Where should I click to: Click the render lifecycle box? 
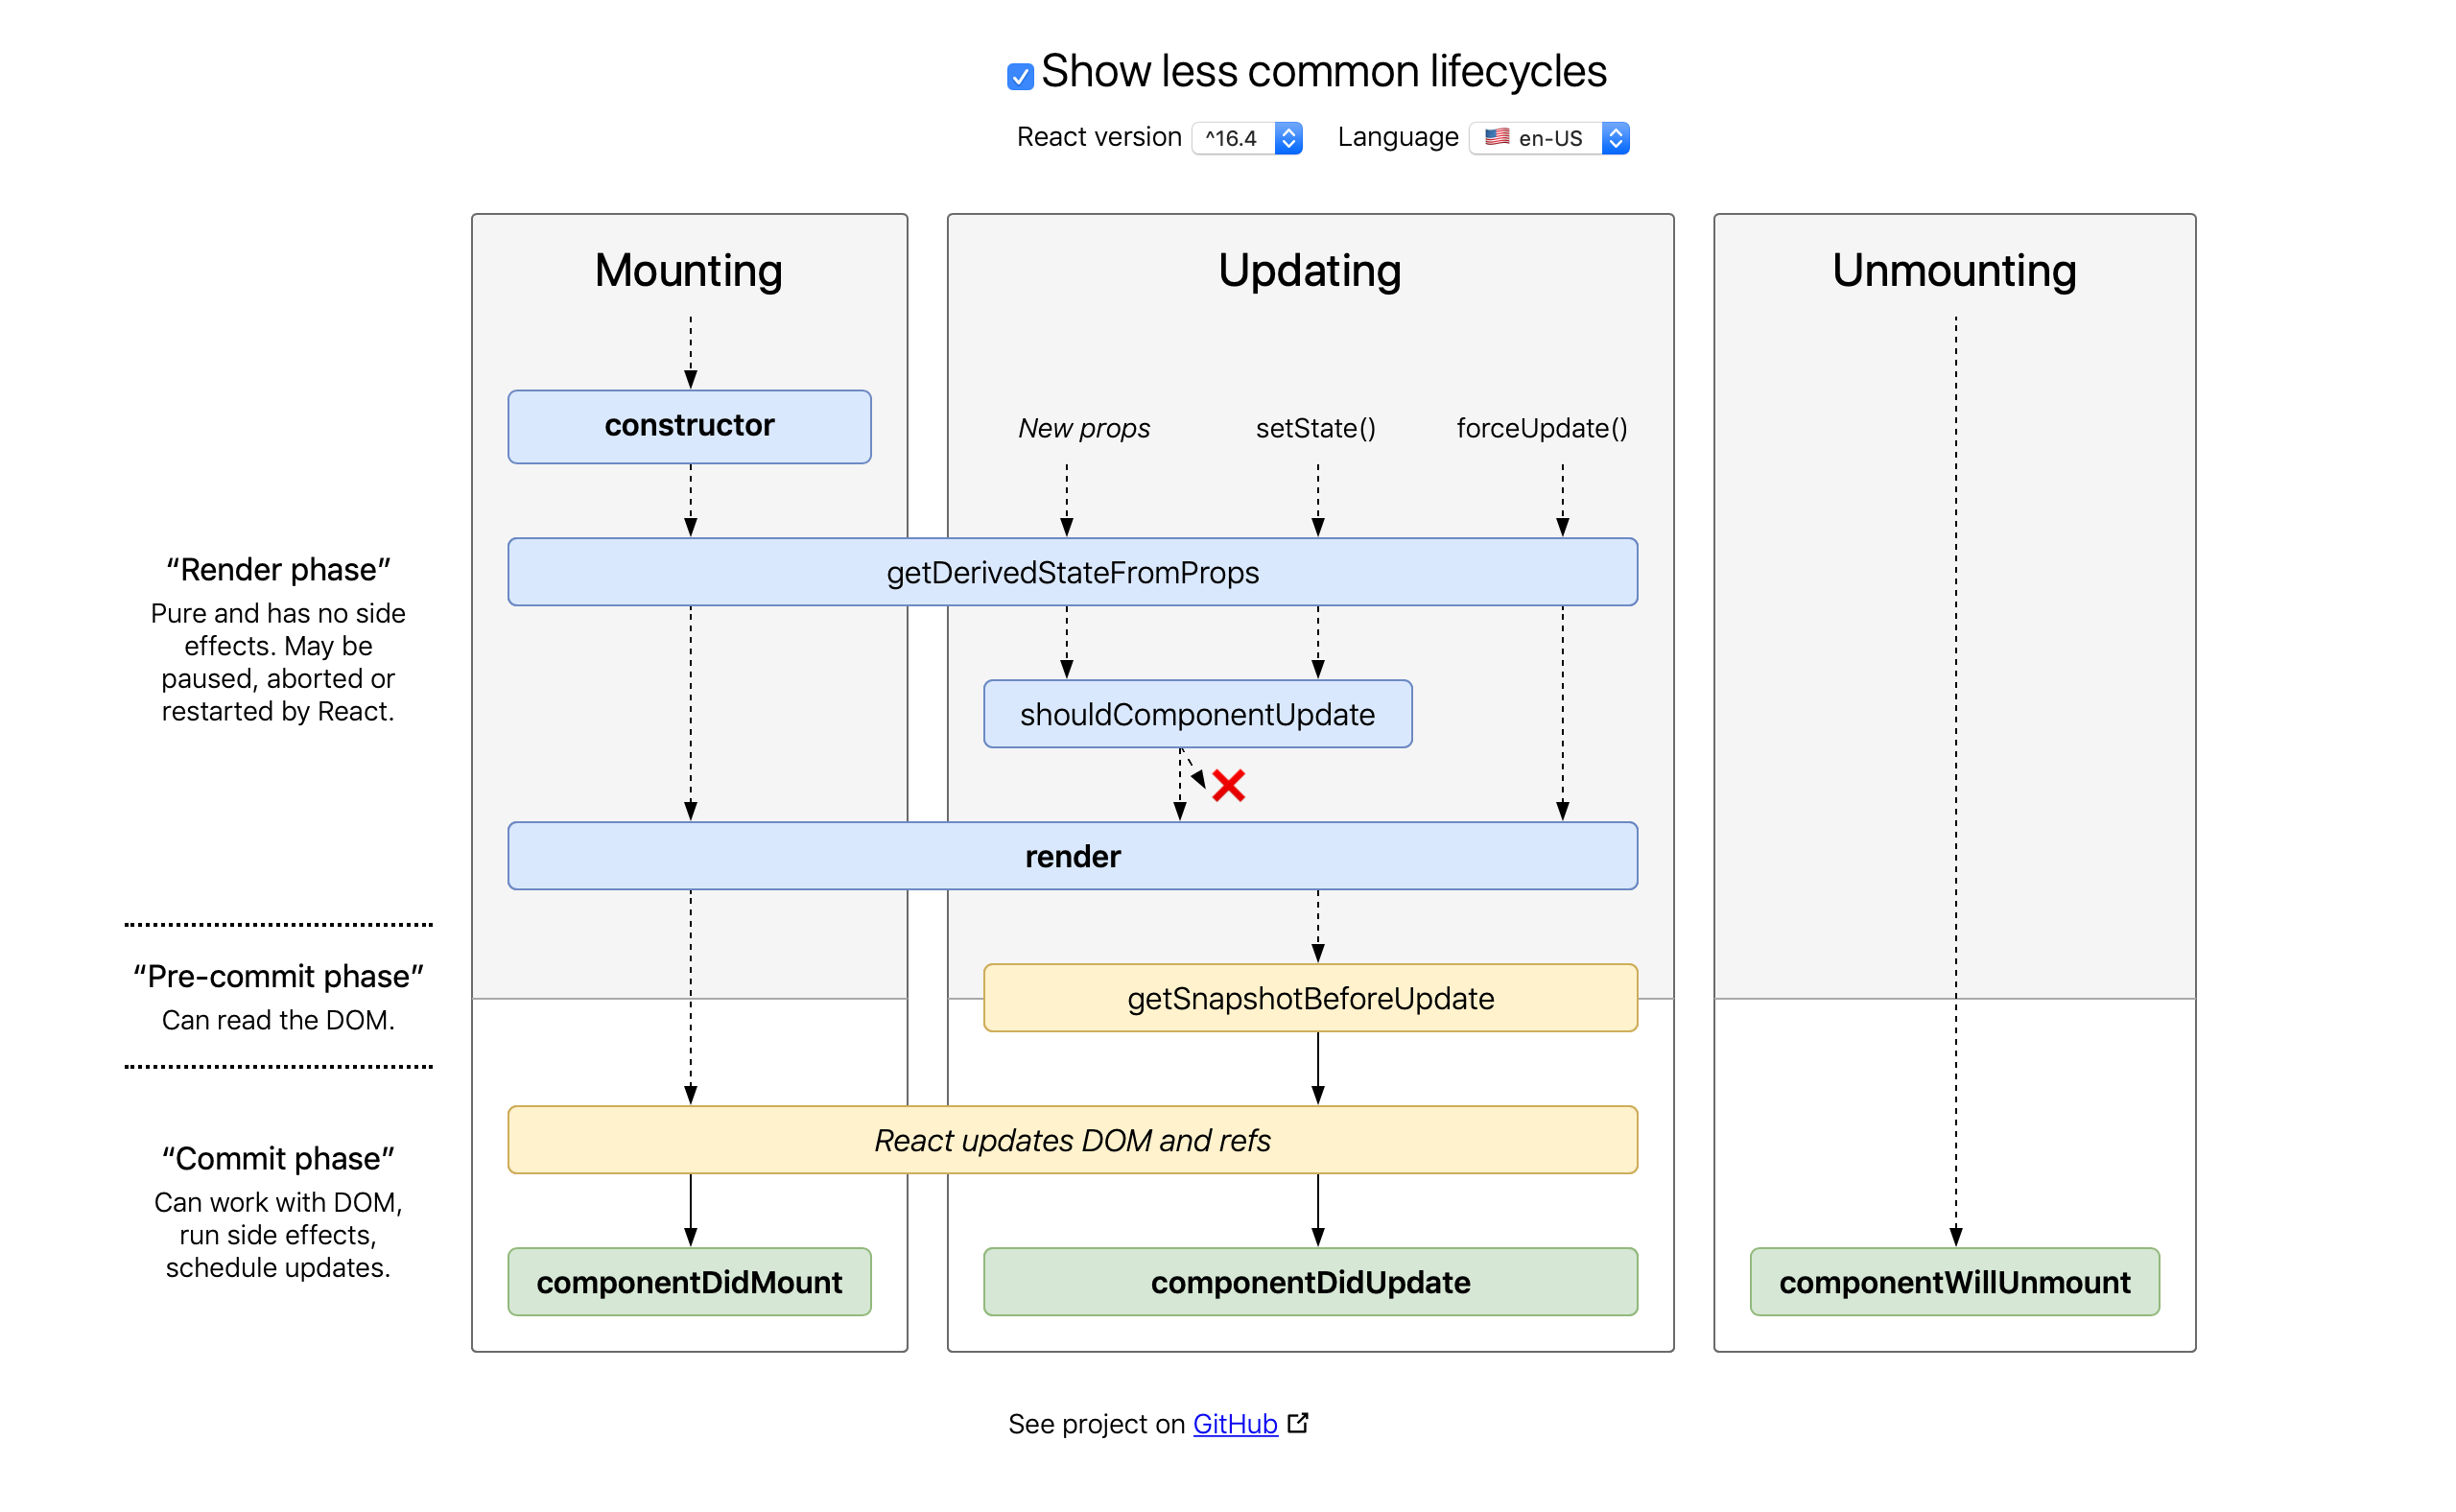(1072, 856)
